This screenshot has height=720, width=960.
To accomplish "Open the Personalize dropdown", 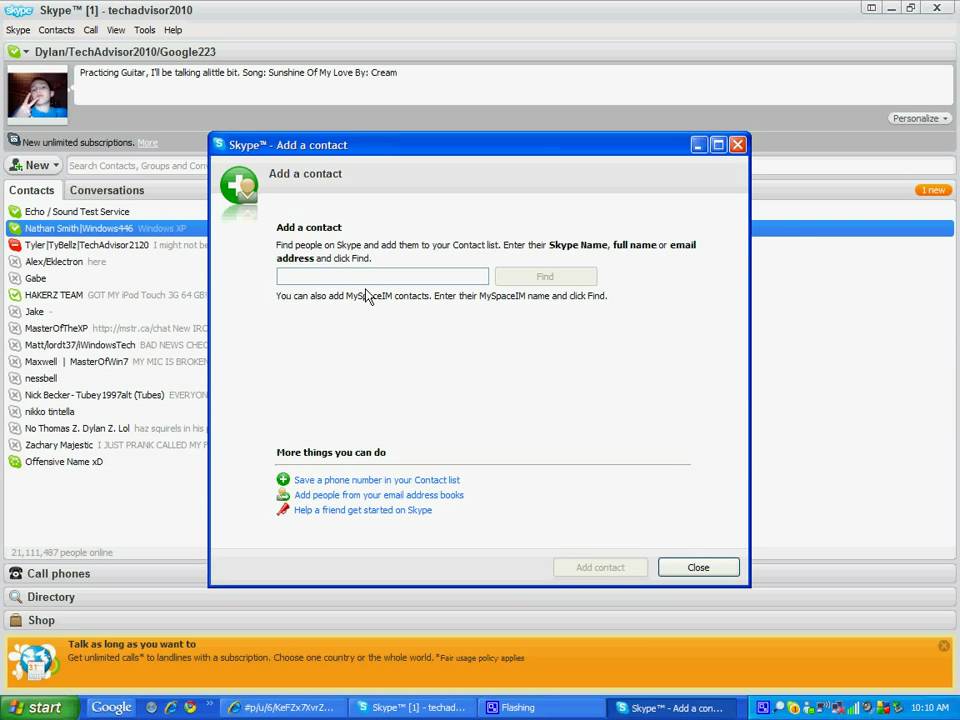I will coord(920,118).
